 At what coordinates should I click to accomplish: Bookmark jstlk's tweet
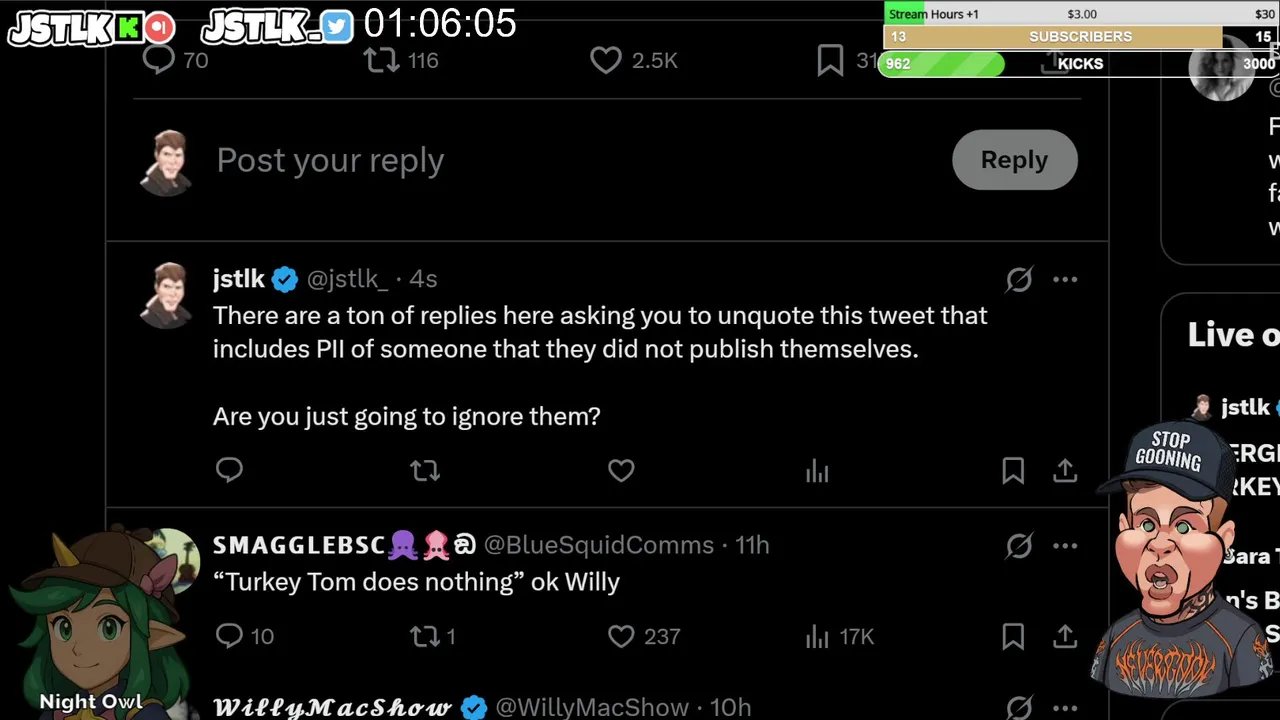pyautogui.click(x=1013, y=470)
